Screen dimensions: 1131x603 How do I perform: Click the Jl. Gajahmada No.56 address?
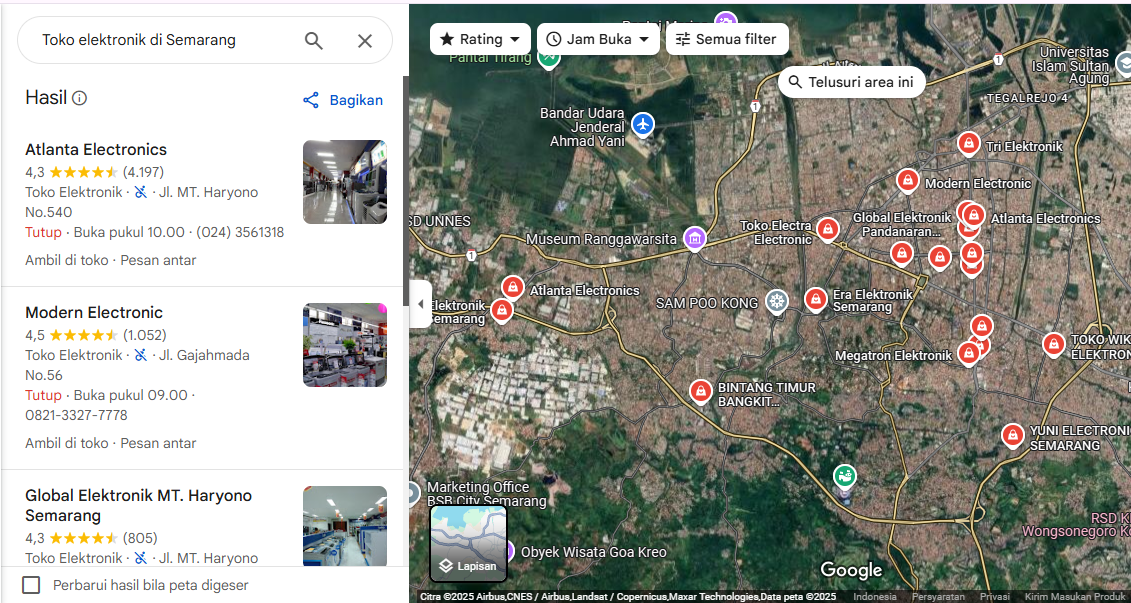tap(138, 366)
